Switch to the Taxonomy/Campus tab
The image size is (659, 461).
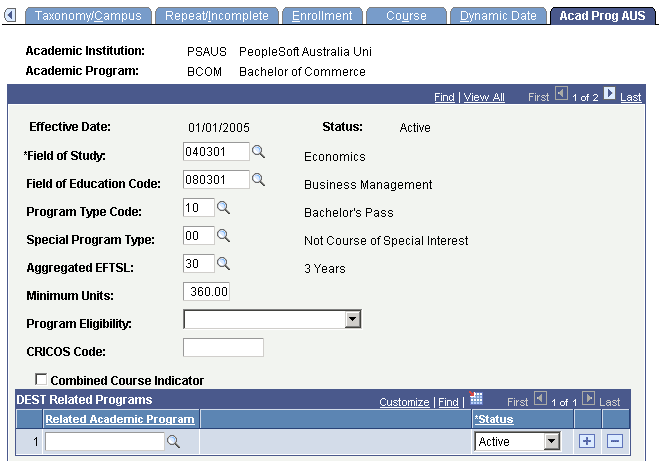[x=88, y=16]
